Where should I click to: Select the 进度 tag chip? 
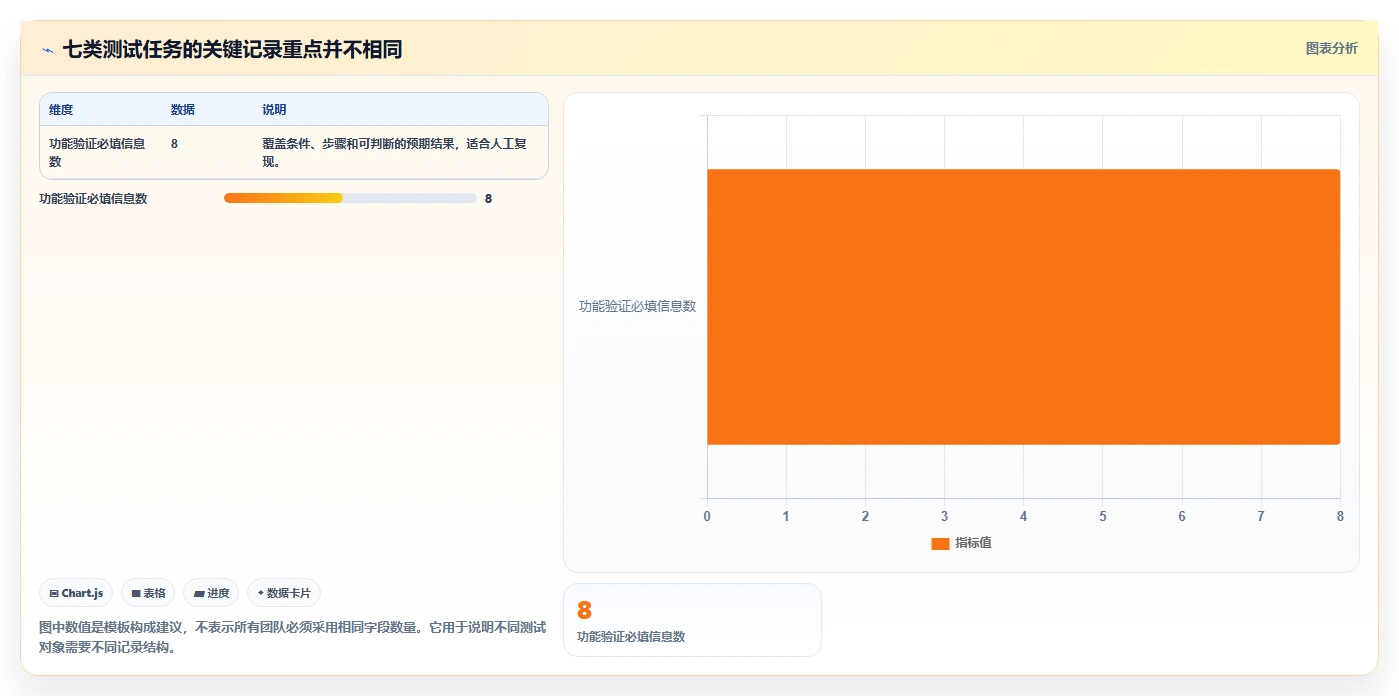point(211,593)
